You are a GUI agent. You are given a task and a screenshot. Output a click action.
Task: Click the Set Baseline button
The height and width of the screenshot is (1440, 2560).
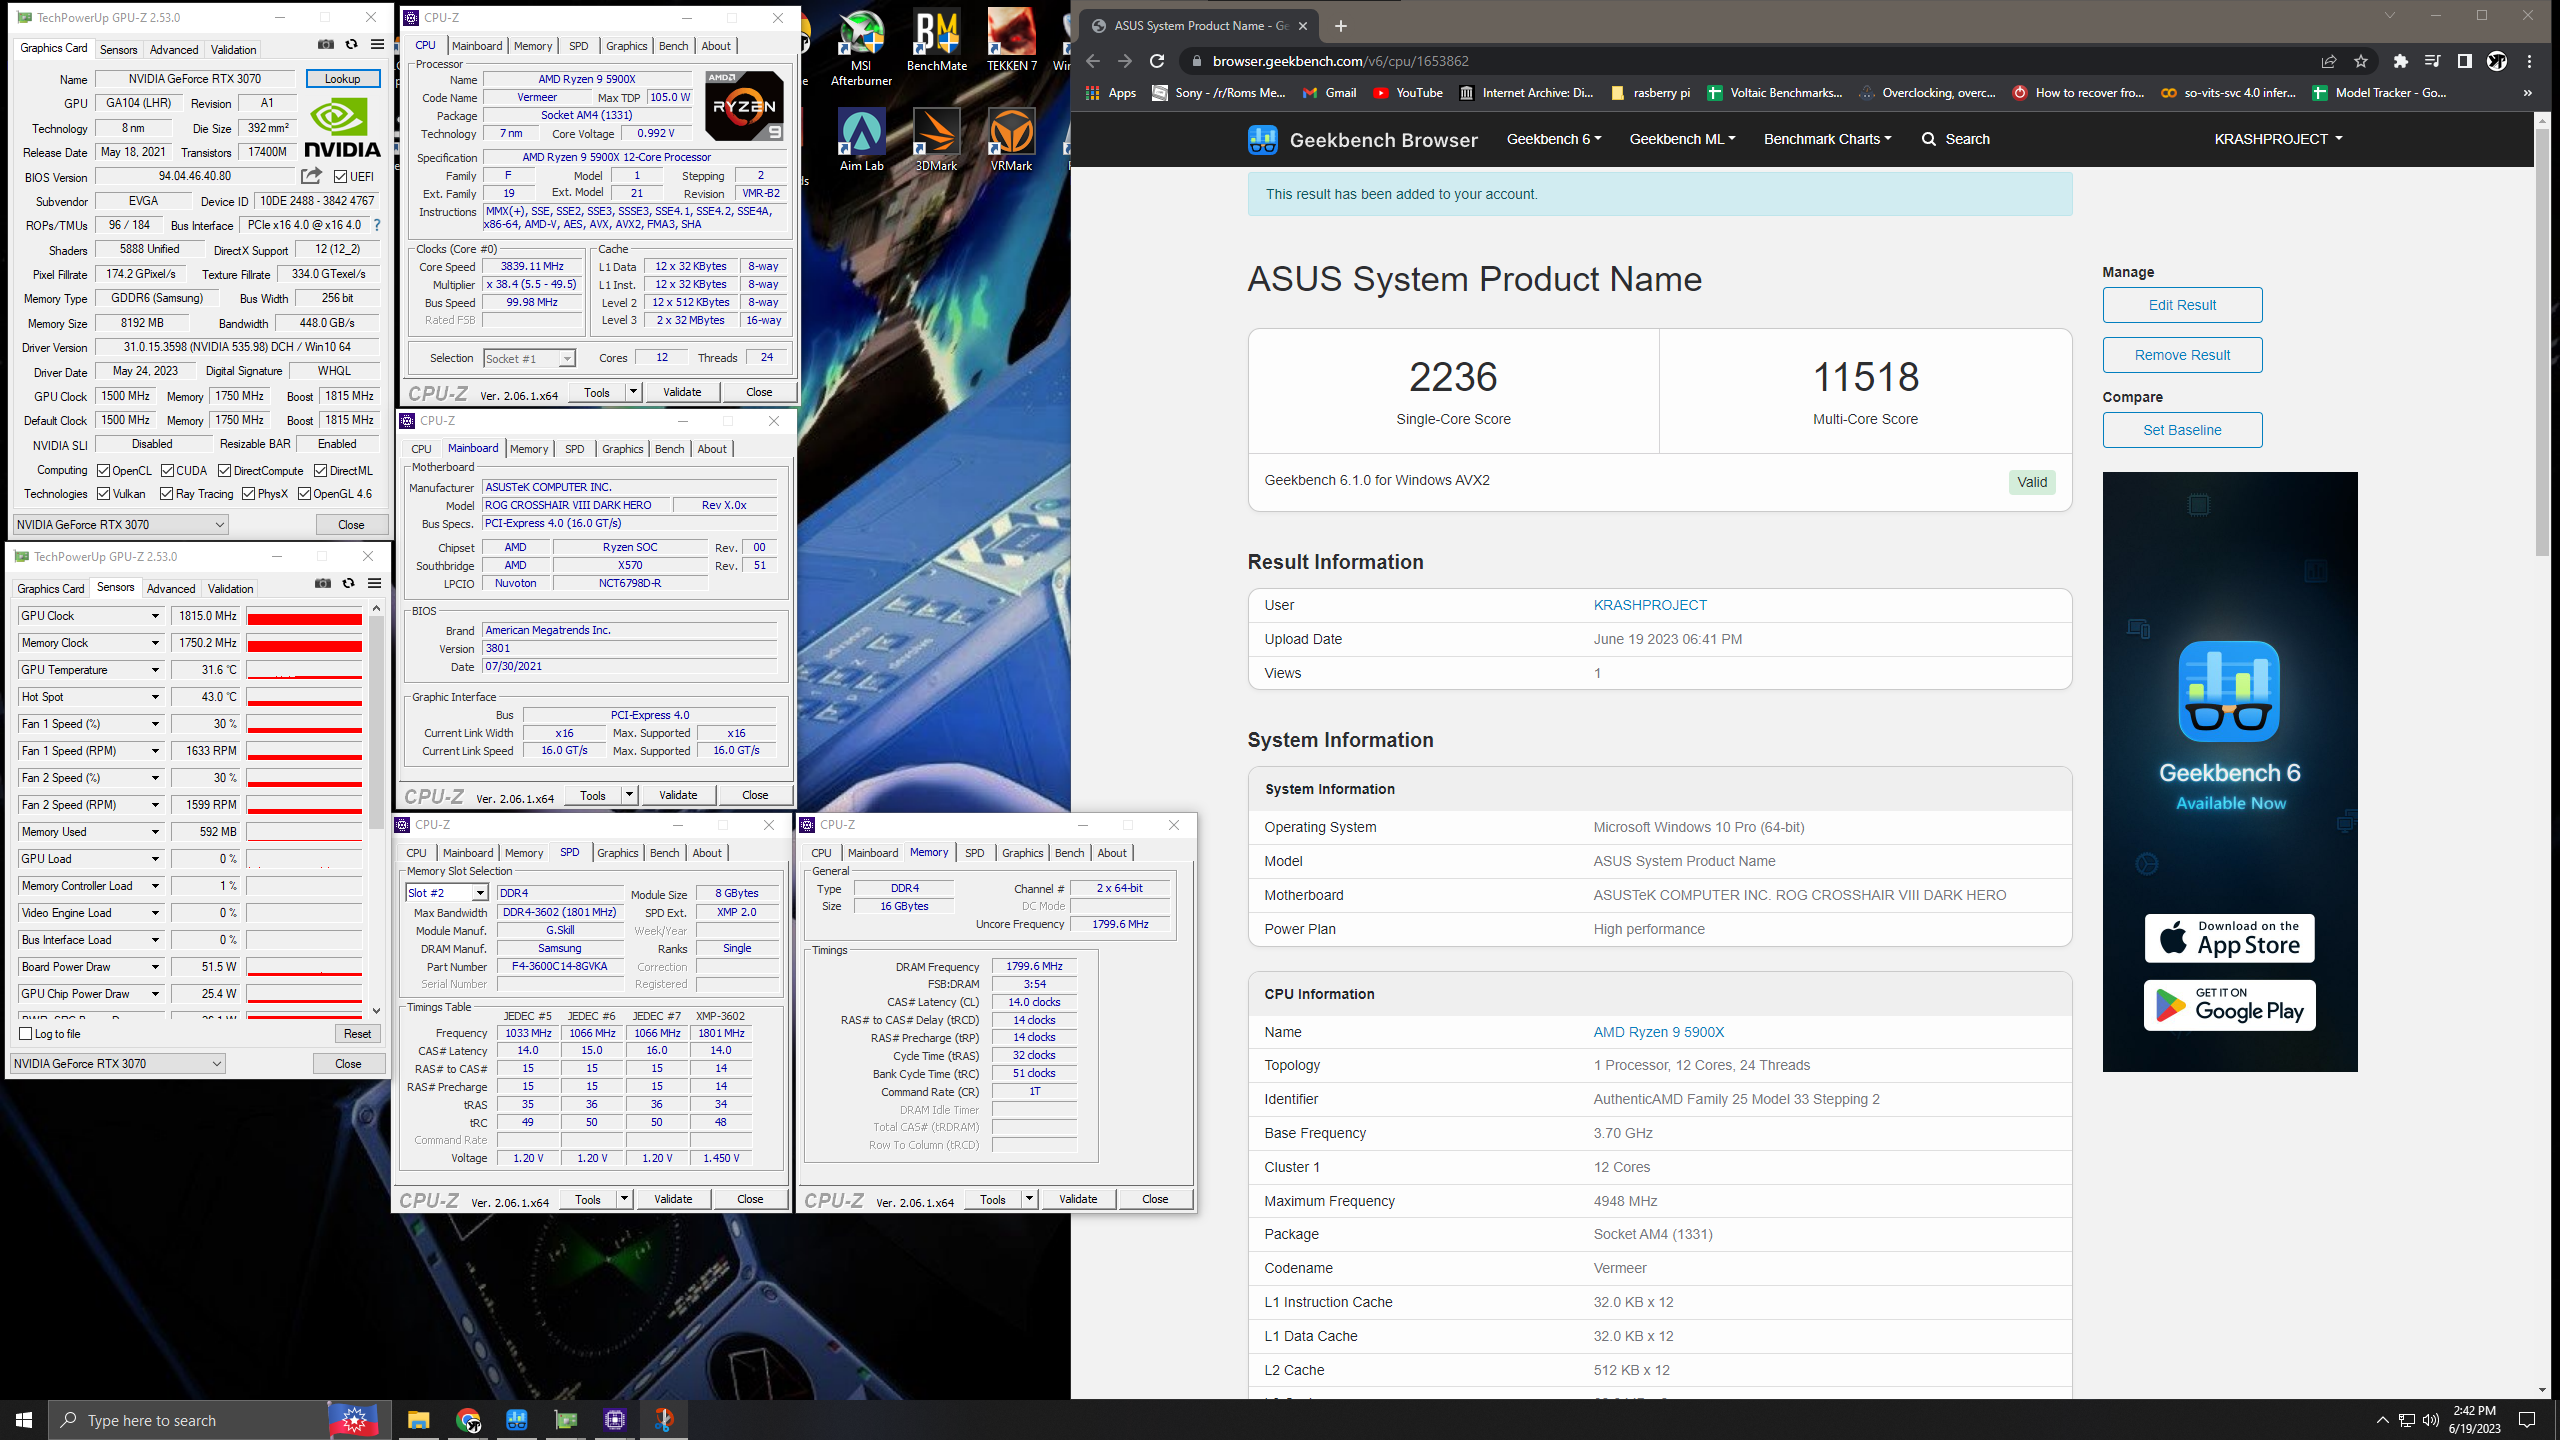2182,430
